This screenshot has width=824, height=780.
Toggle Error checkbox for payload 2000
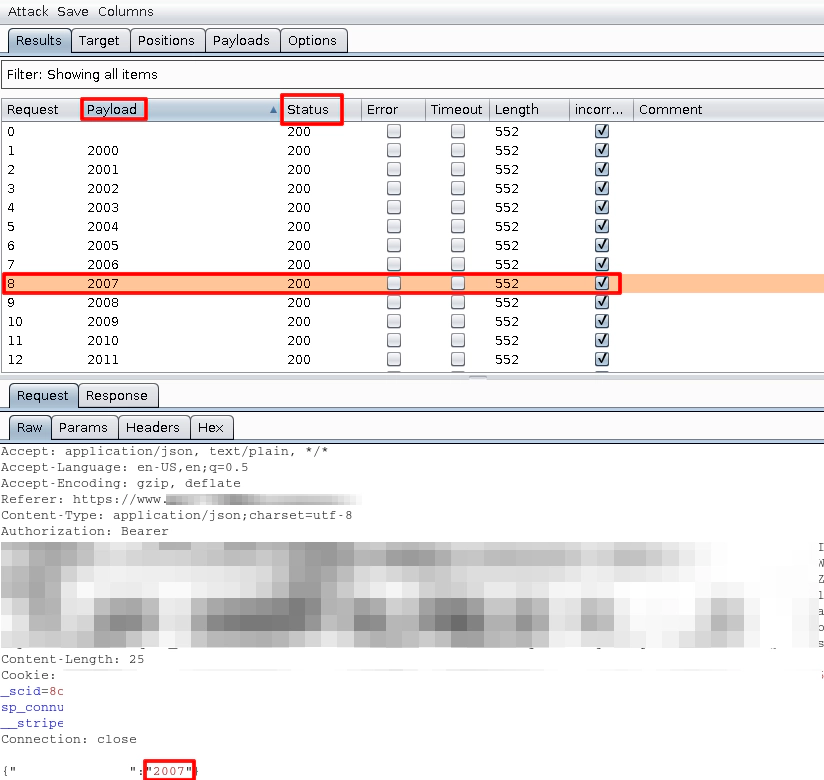coord(394,151)
